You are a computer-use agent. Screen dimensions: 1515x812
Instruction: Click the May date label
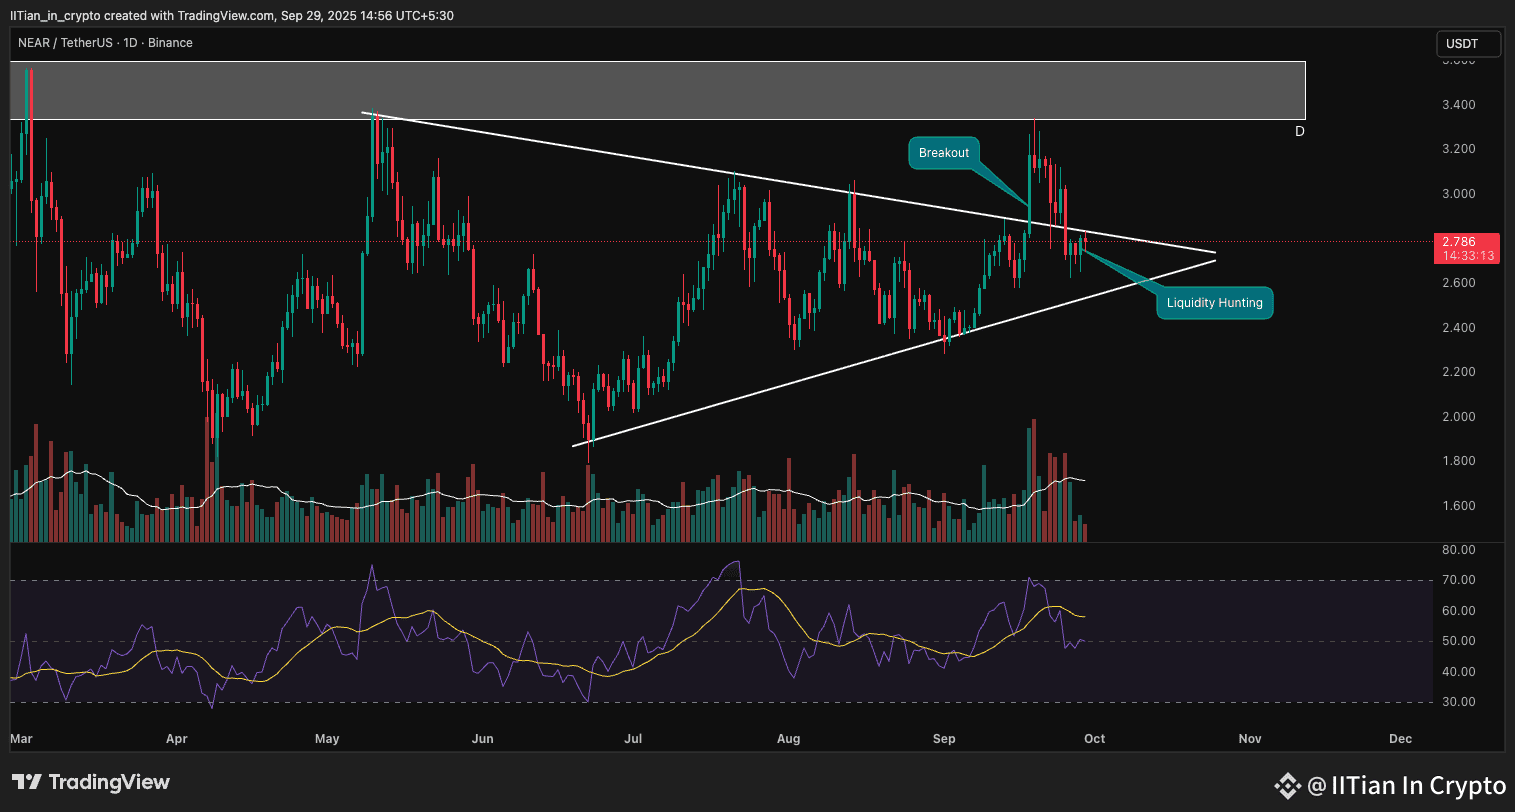click(x=327, y=739)
